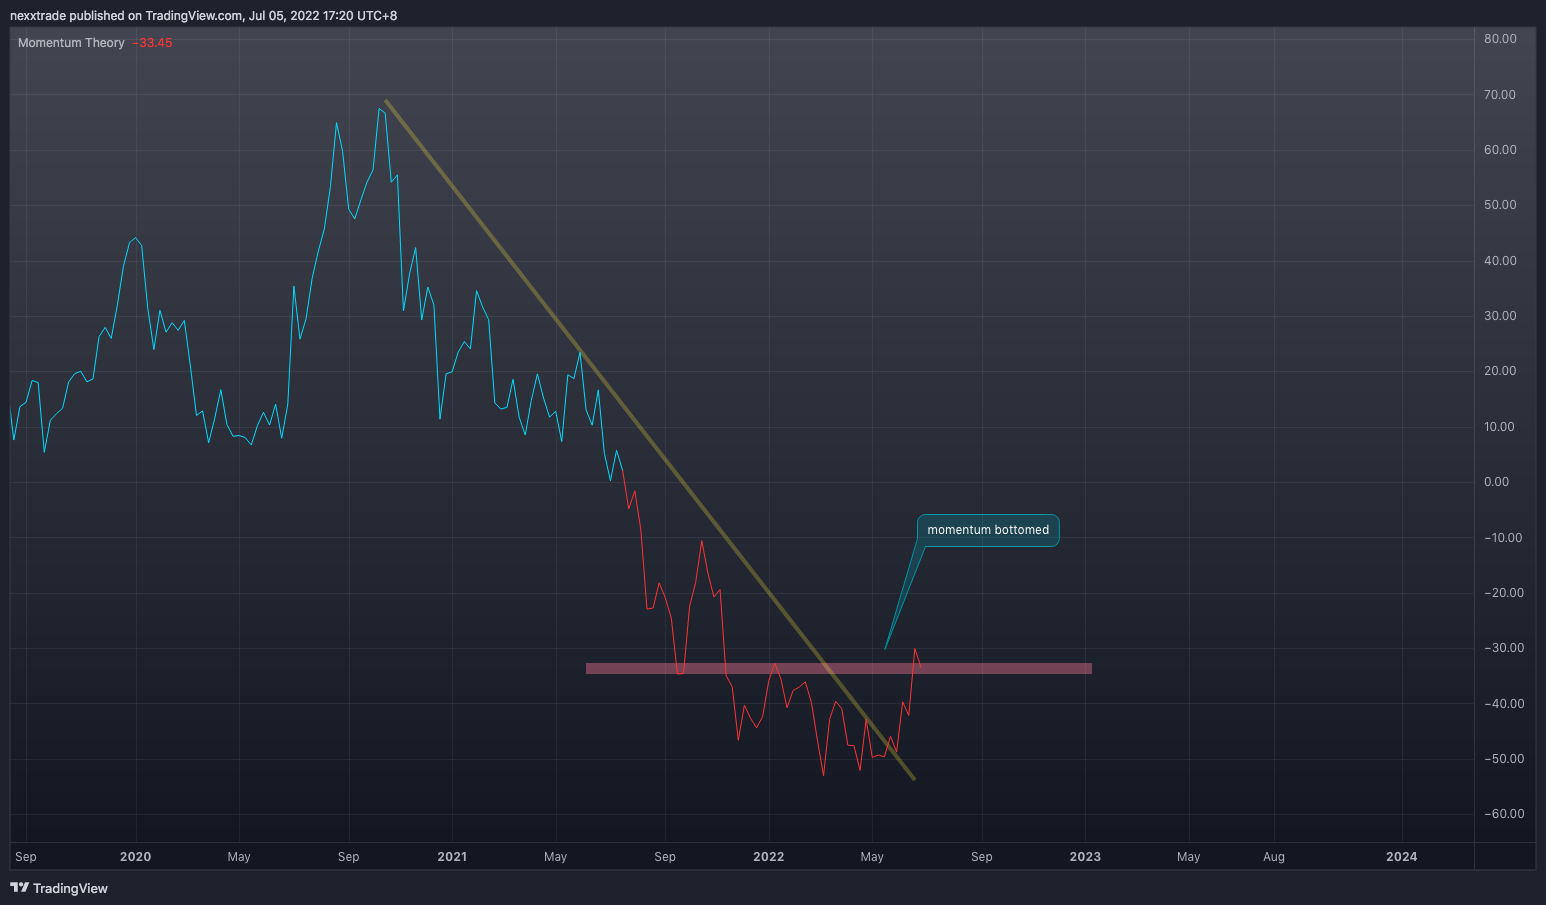
Task: Click the −60.00 price axis label
Action: tap(1504, 814)
